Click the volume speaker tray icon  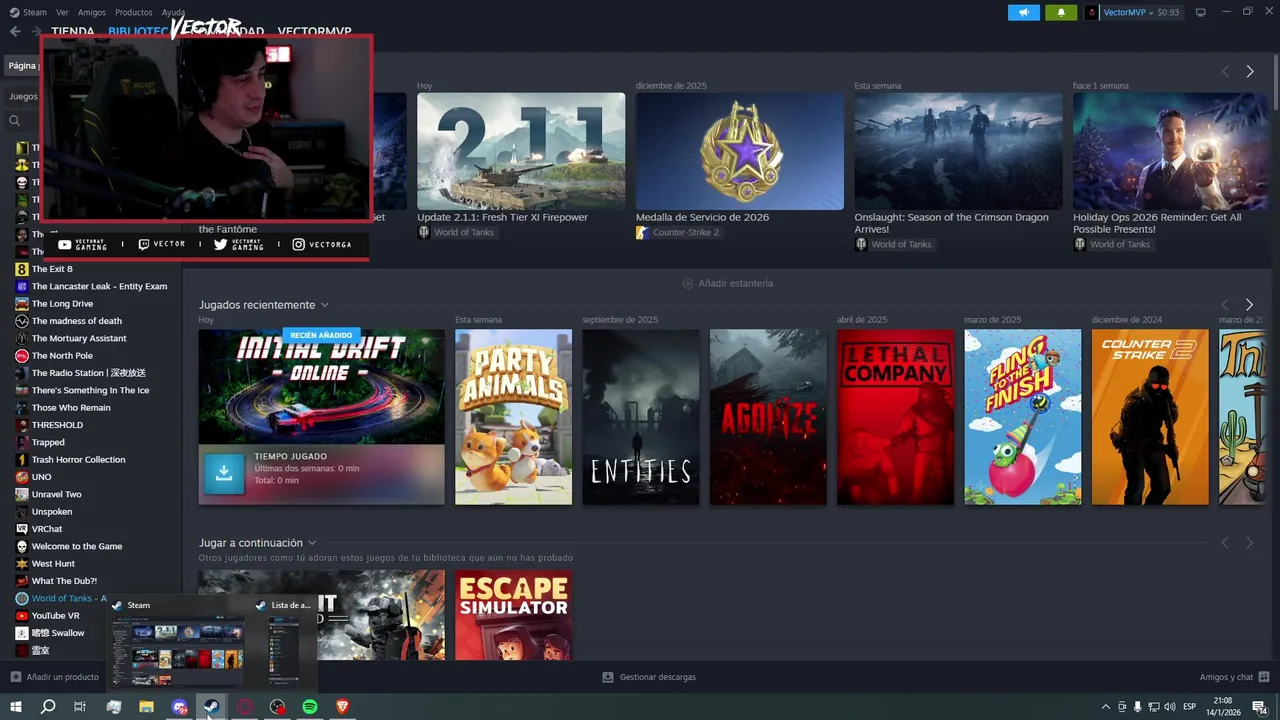[1170, 707]
